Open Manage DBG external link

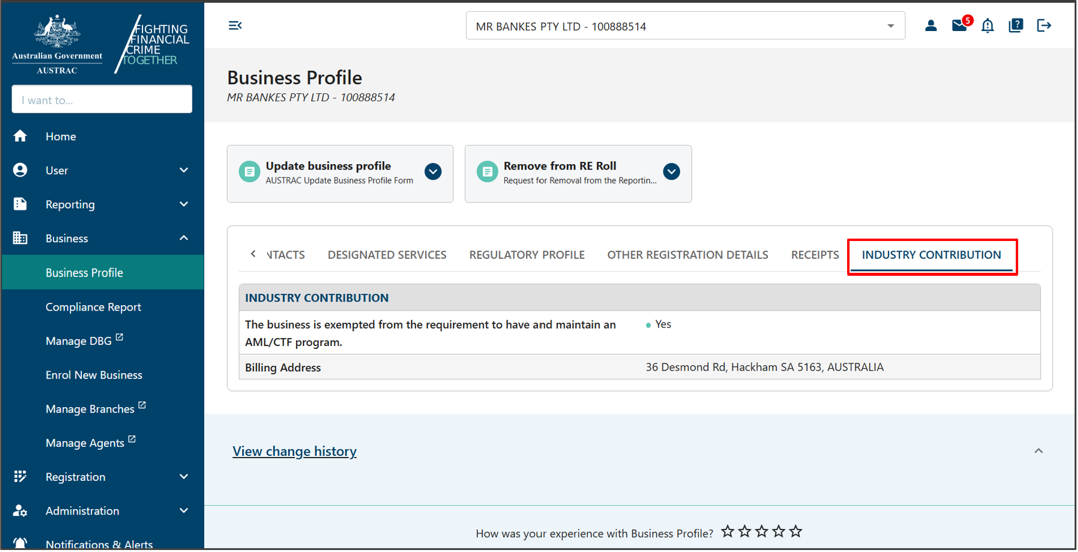click(x=84, y=340)
